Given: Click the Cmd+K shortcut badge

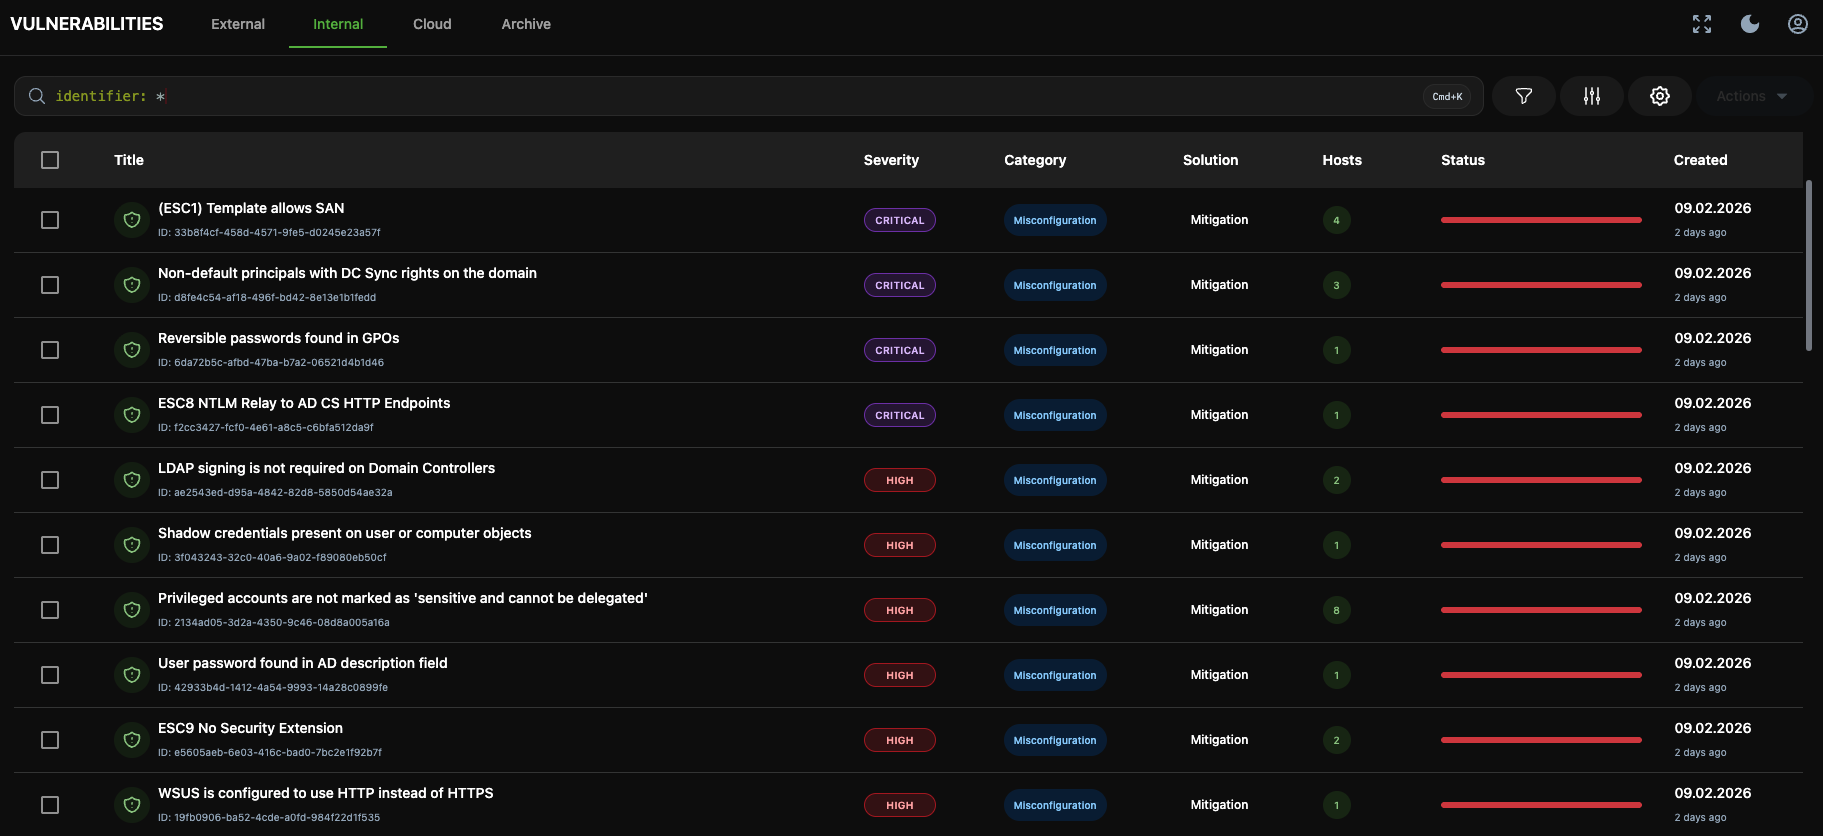Looking at the screenshot, I should tap(1447, 96).
